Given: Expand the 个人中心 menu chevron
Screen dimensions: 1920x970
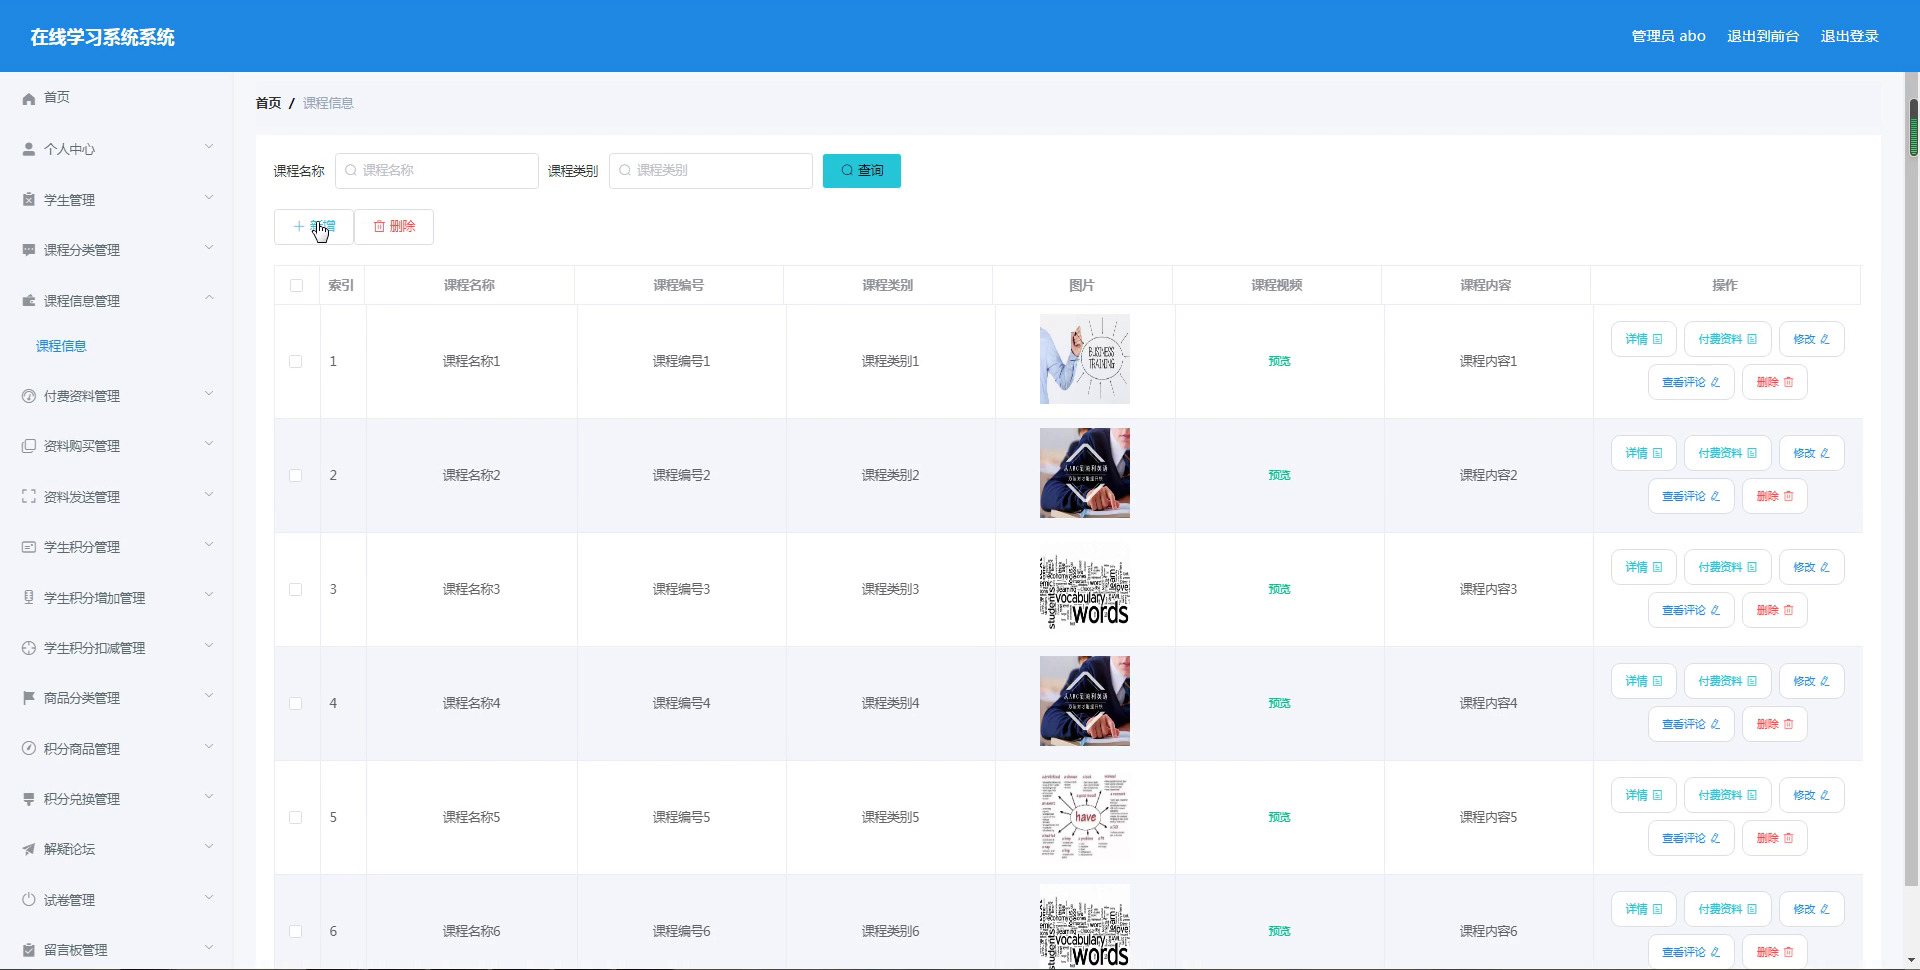Looking at the screenshot, I should 209,147.
